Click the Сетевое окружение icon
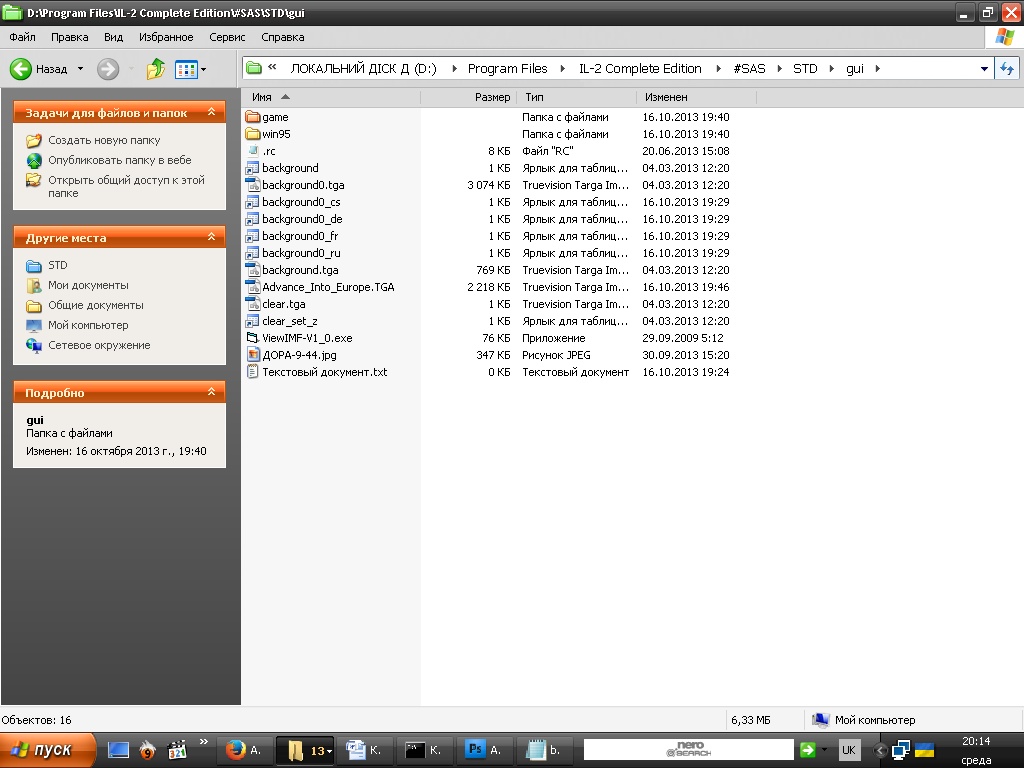This screenshot has height=768, width=1024. 34,345
